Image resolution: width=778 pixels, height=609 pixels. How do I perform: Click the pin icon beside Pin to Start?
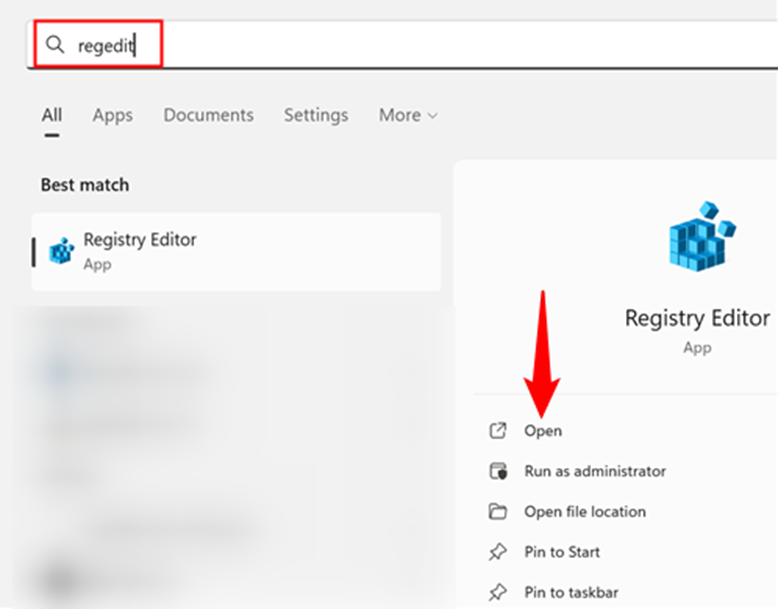498,552
